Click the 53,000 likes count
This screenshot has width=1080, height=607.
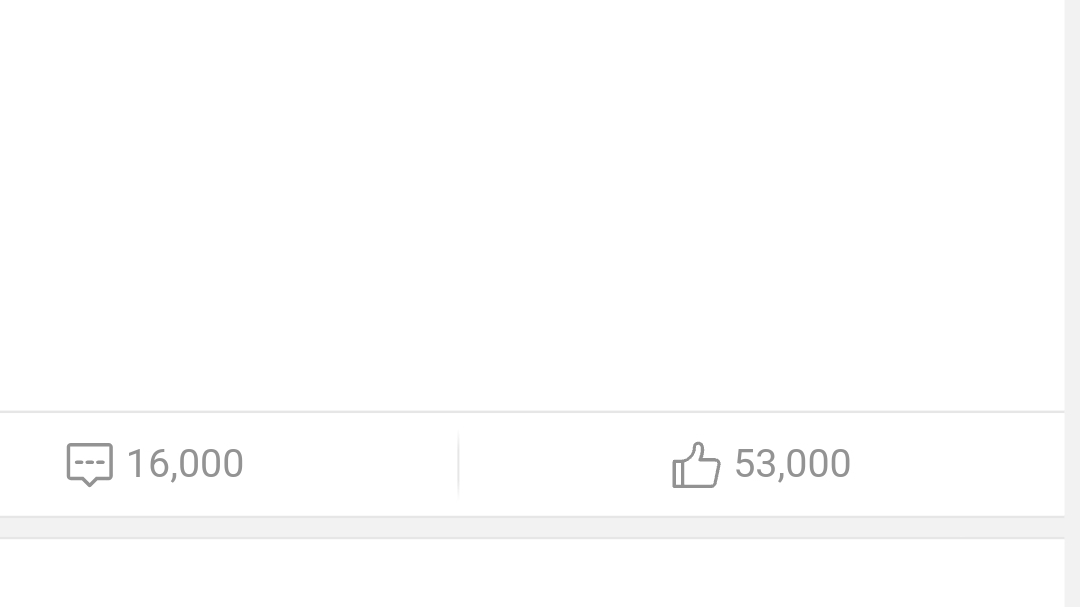click(x=792, y=464)
